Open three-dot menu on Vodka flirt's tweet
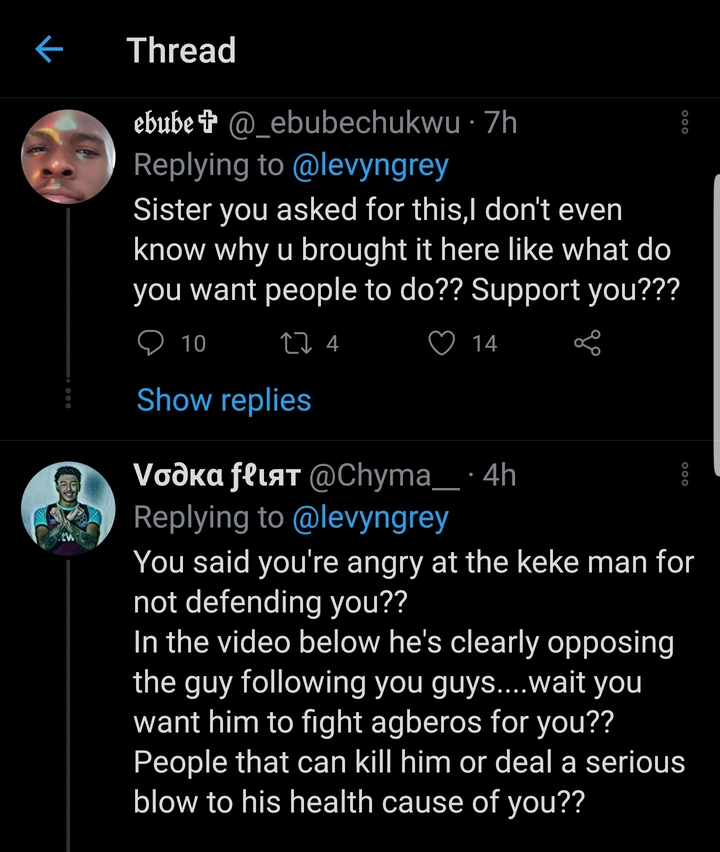The image size is (720, 852). click(x=685, y=475)
